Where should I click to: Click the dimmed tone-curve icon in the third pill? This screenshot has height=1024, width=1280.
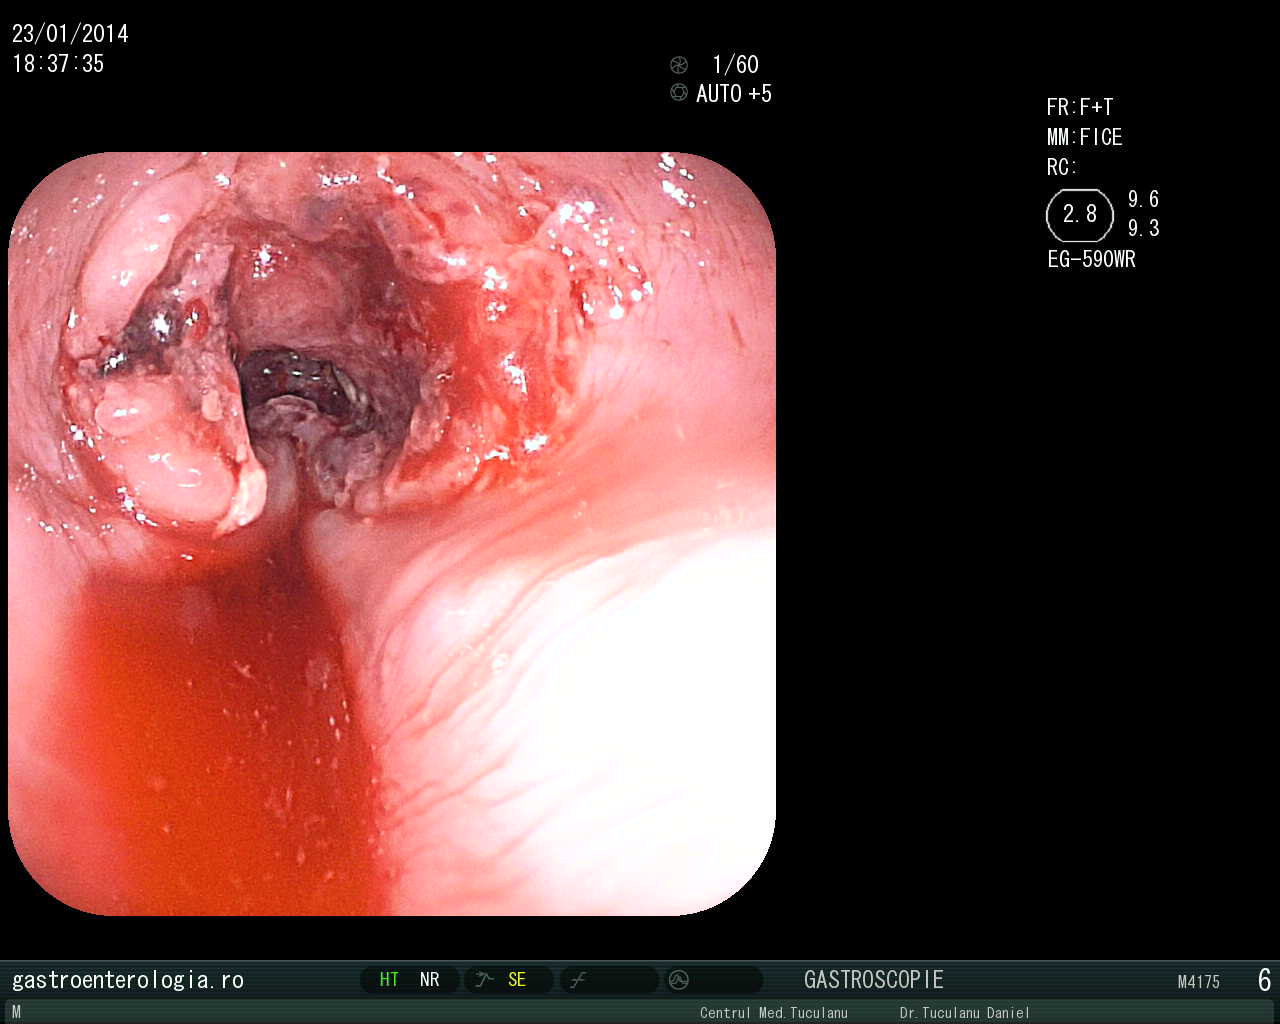[578, 980]
